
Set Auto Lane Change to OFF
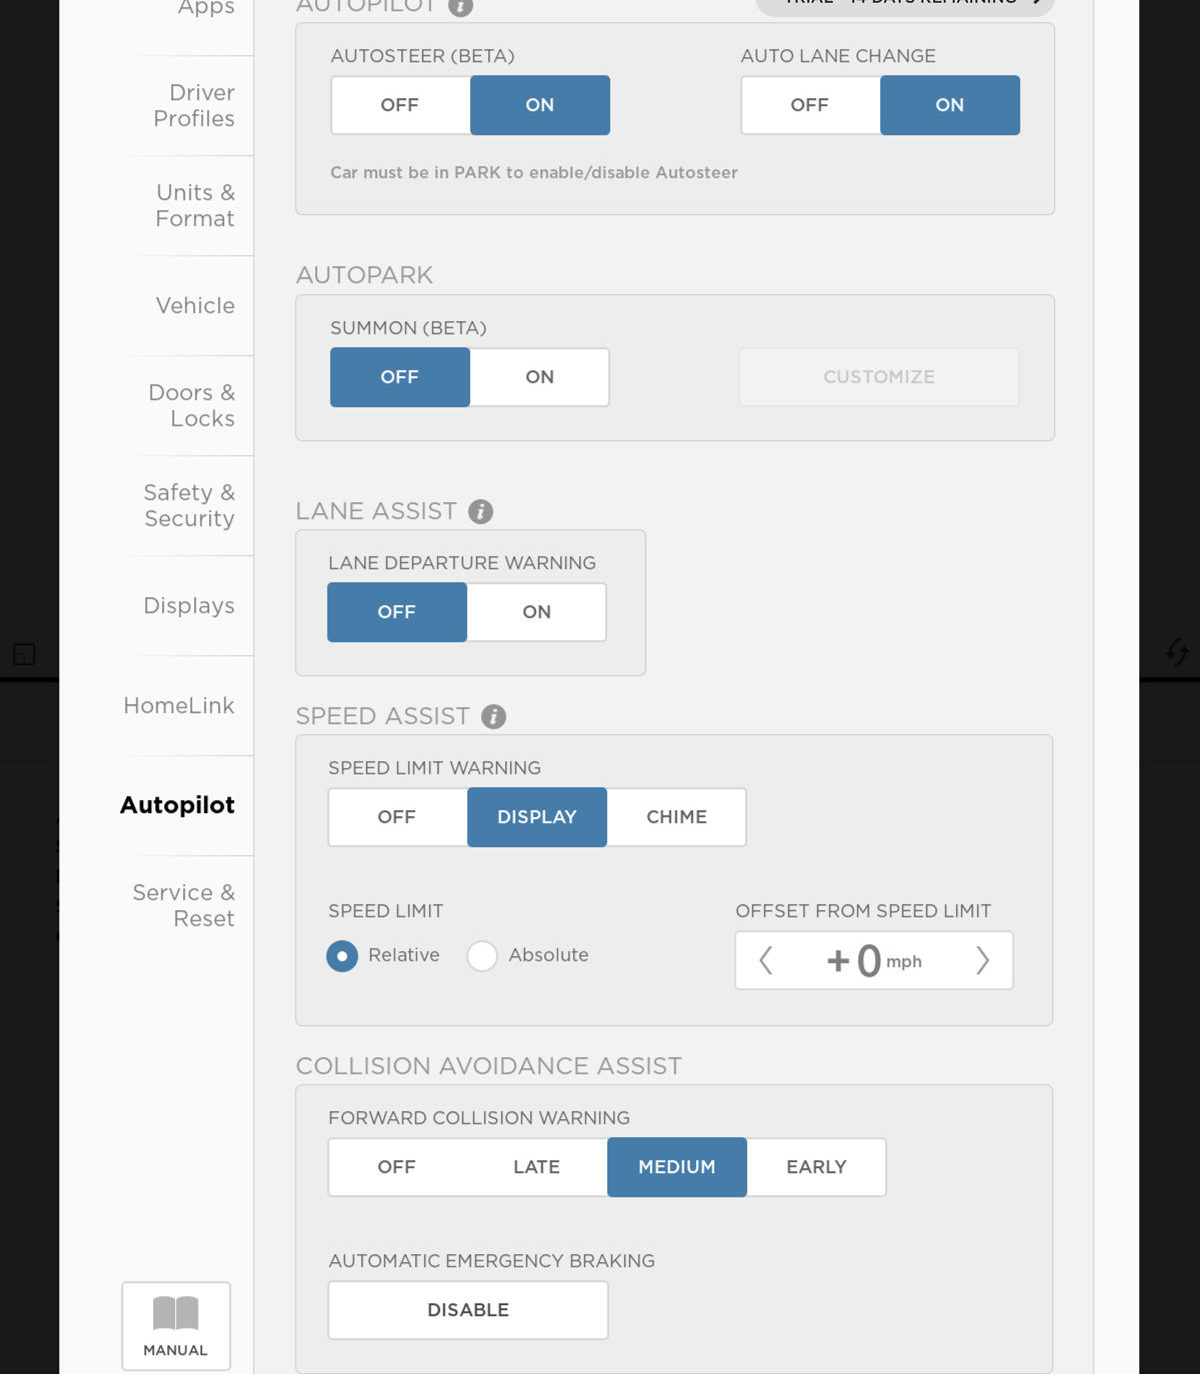coord(810,105)
